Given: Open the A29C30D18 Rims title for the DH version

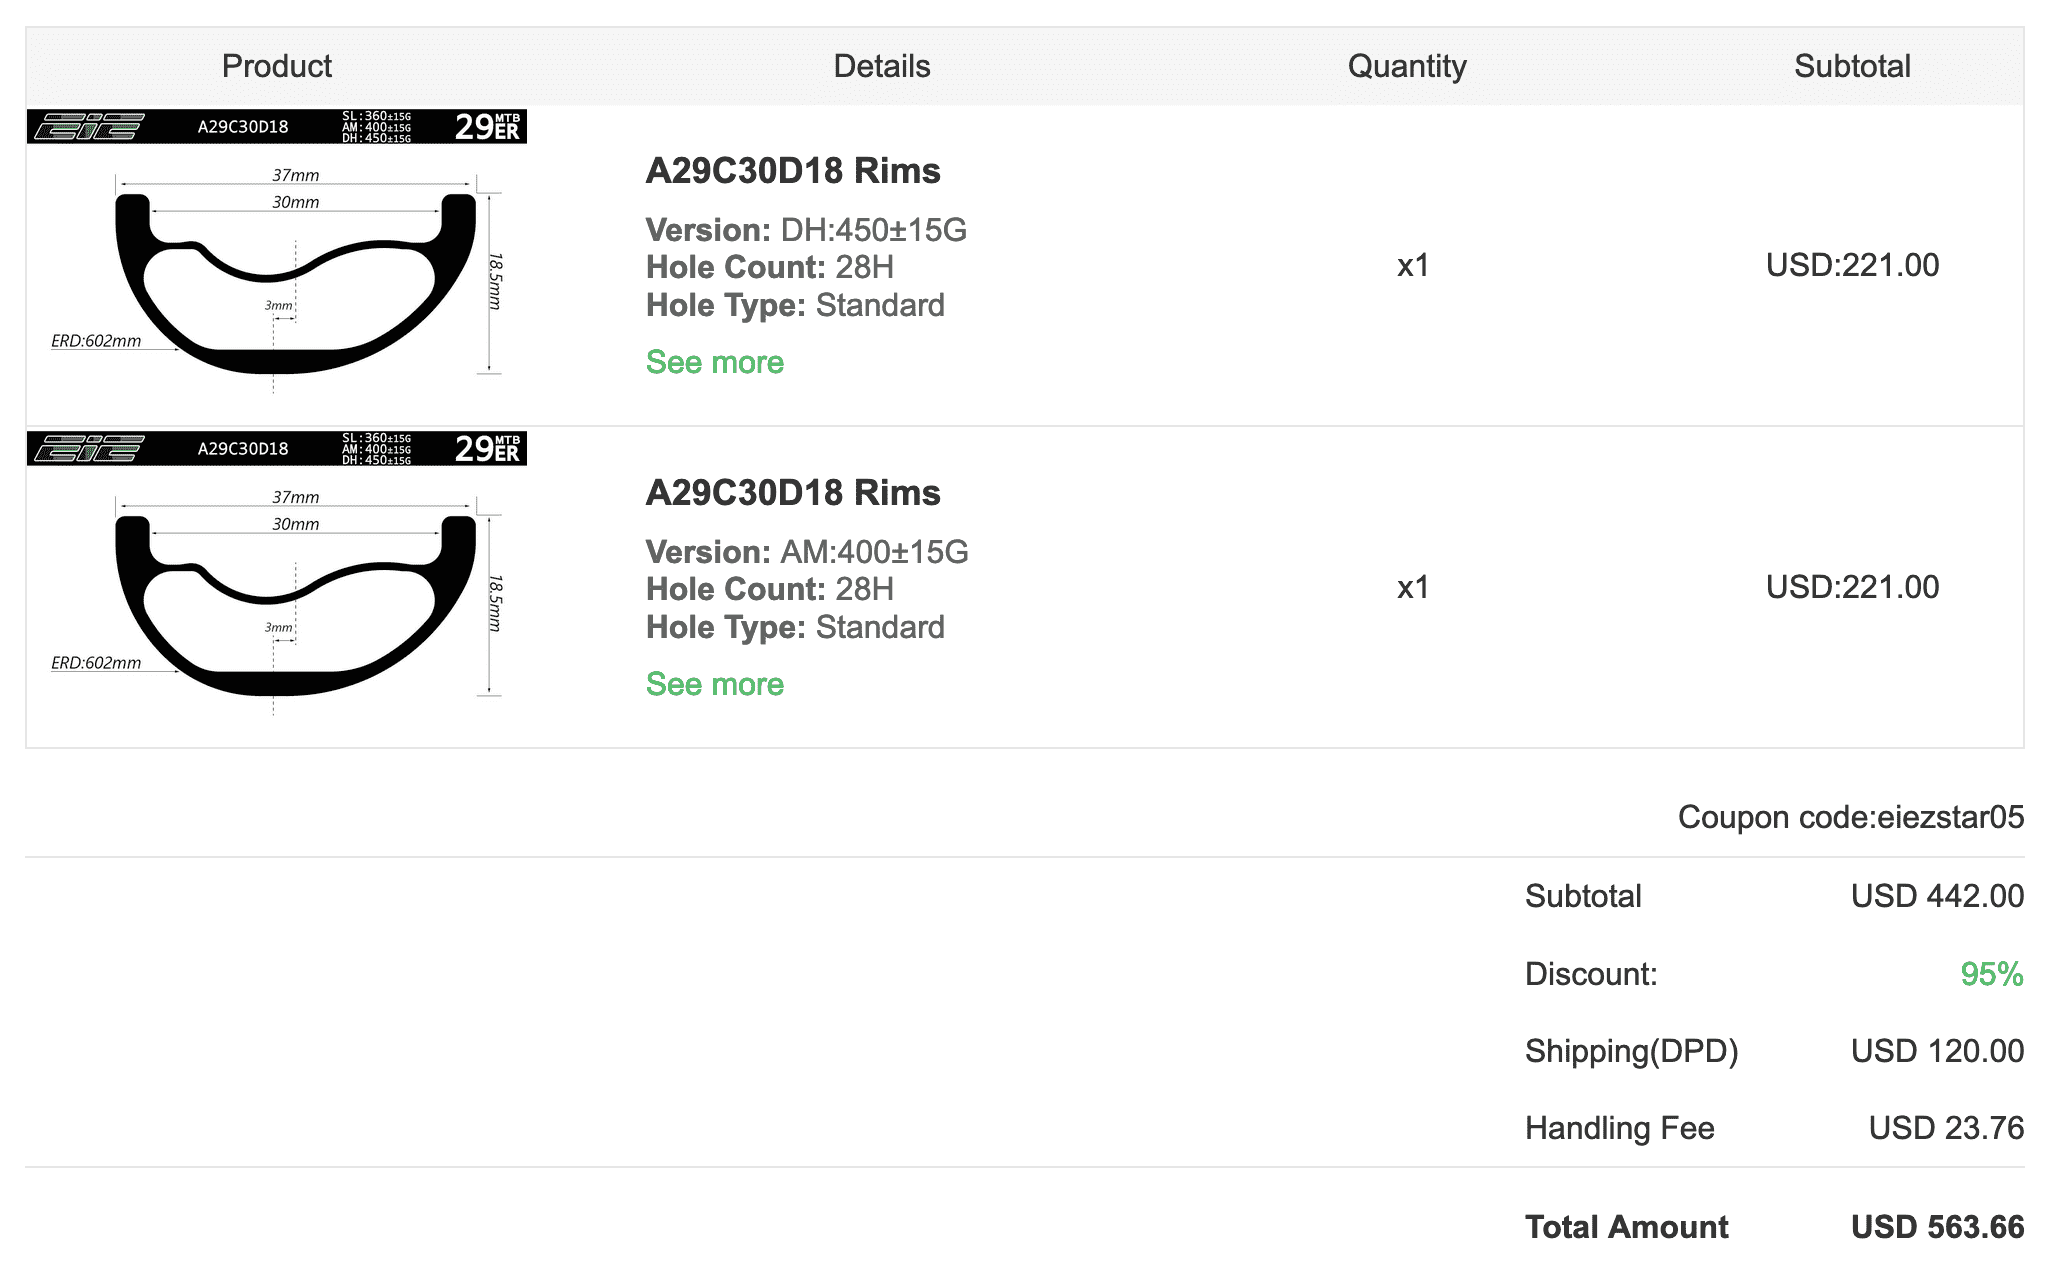Looking at the screenshot, I should 792,171.
